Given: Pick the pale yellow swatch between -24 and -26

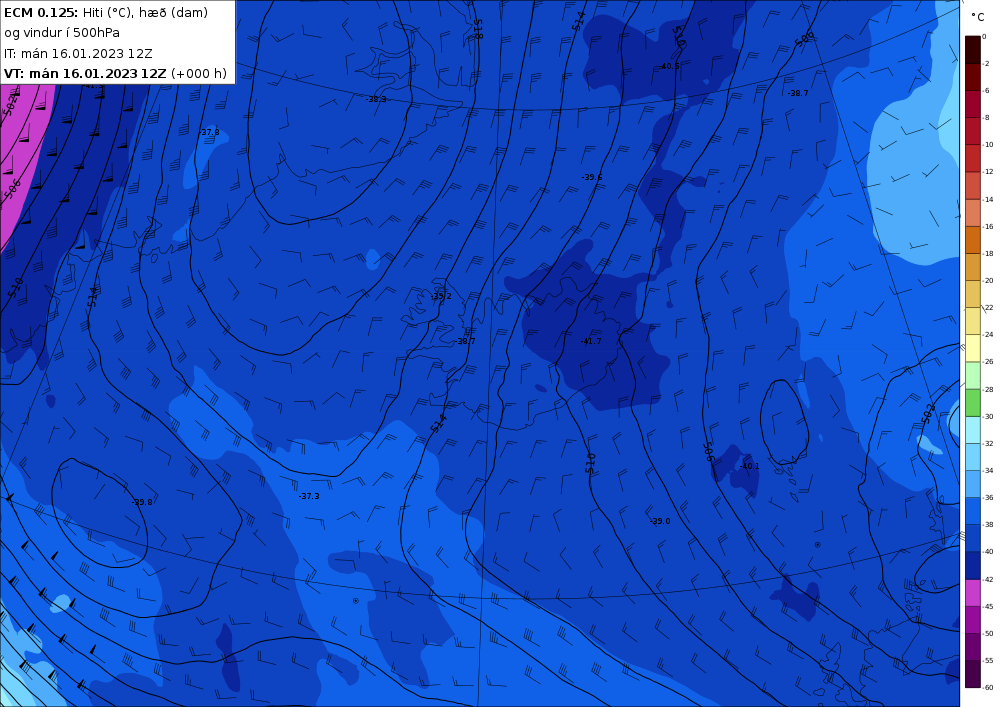Looking at the screenshot, I should pyautogui.click(x=973, y=348).
